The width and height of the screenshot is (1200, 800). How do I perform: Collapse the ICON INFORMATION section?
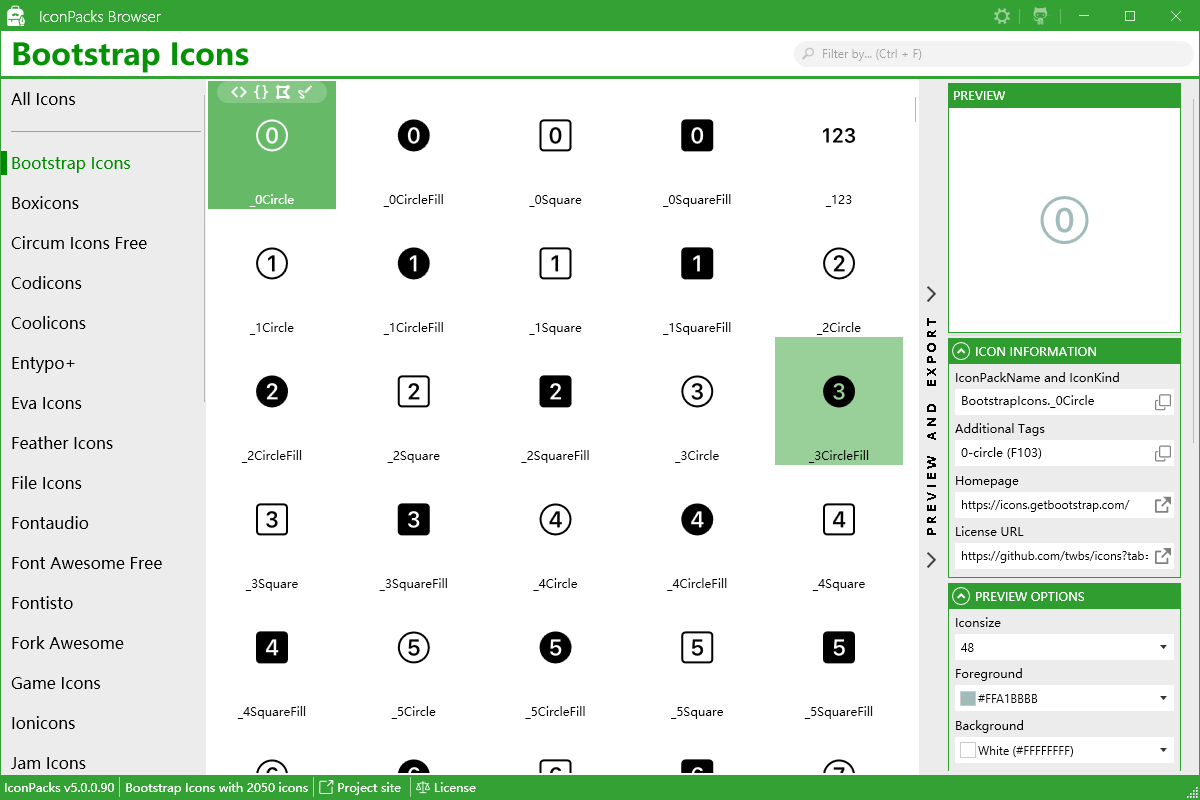click(x=961, y=351)
